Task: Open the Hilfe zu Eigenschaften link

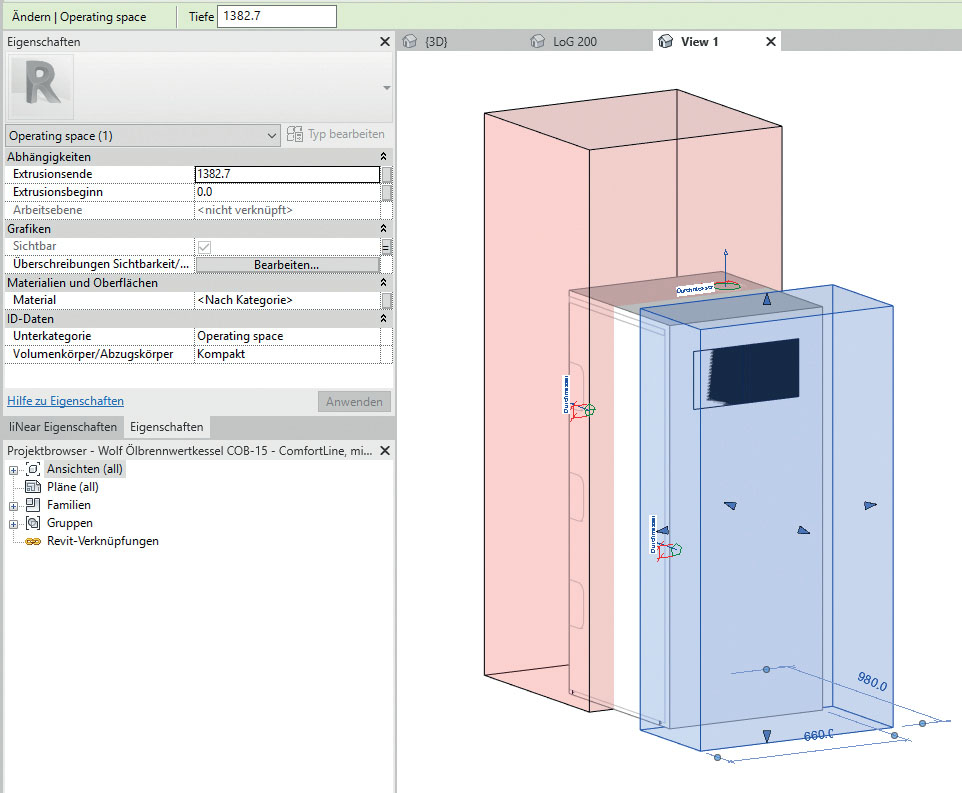Action: click(x=66, y=401)
